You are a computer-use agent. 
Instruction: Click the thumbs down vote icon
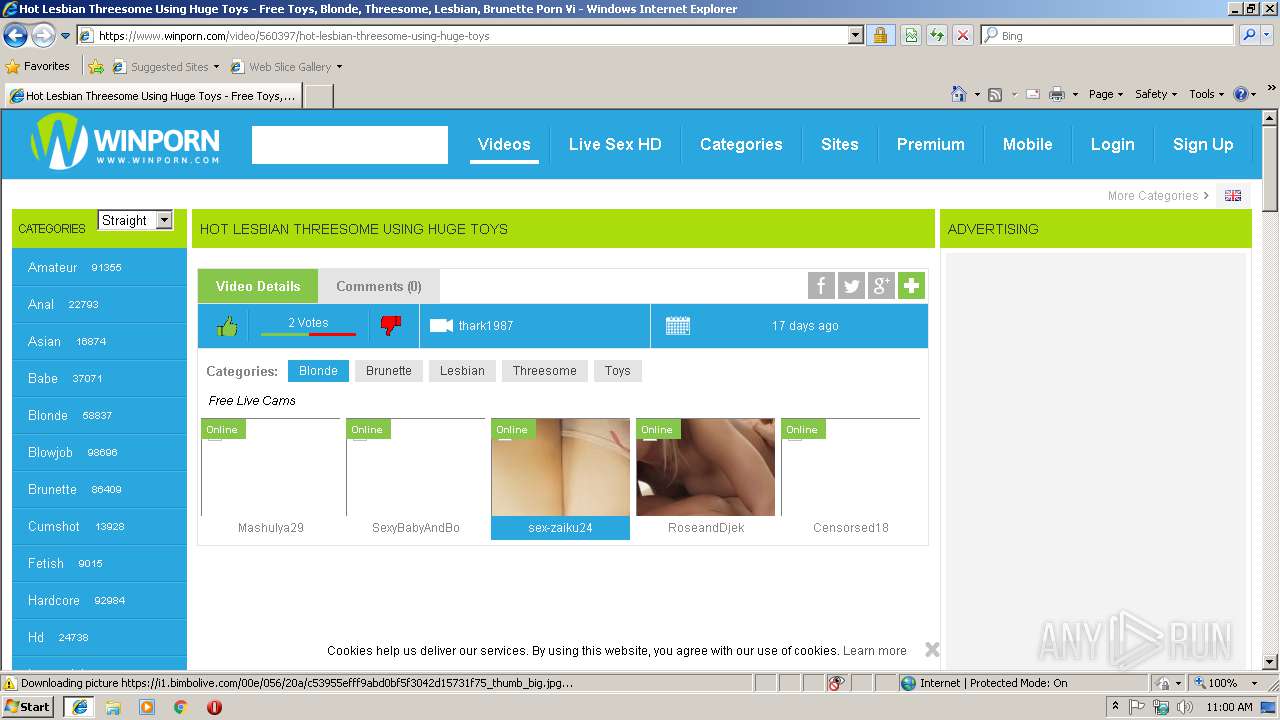(391, 326)
